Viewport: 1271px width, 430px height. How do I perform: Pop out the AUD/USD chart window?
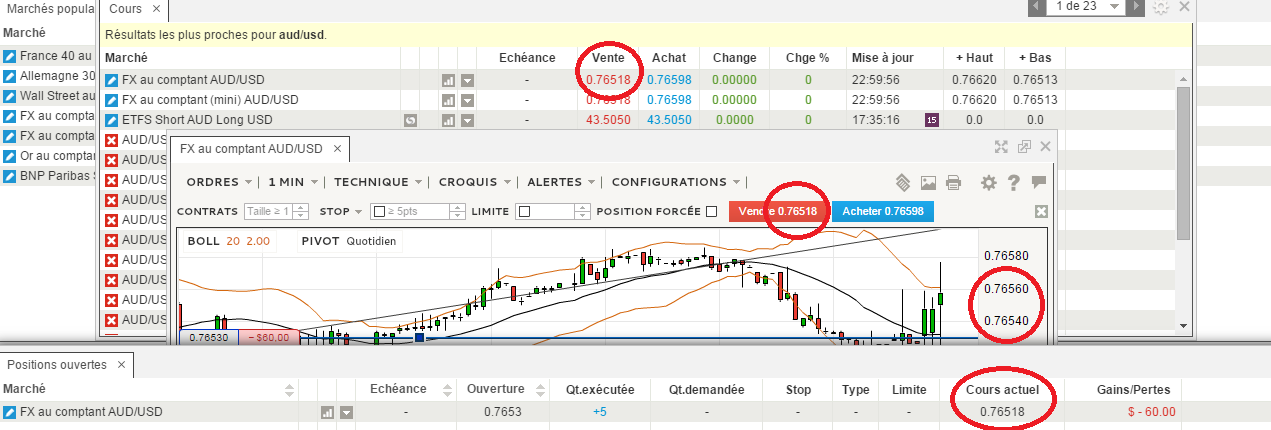click(x=1024, y=147)
